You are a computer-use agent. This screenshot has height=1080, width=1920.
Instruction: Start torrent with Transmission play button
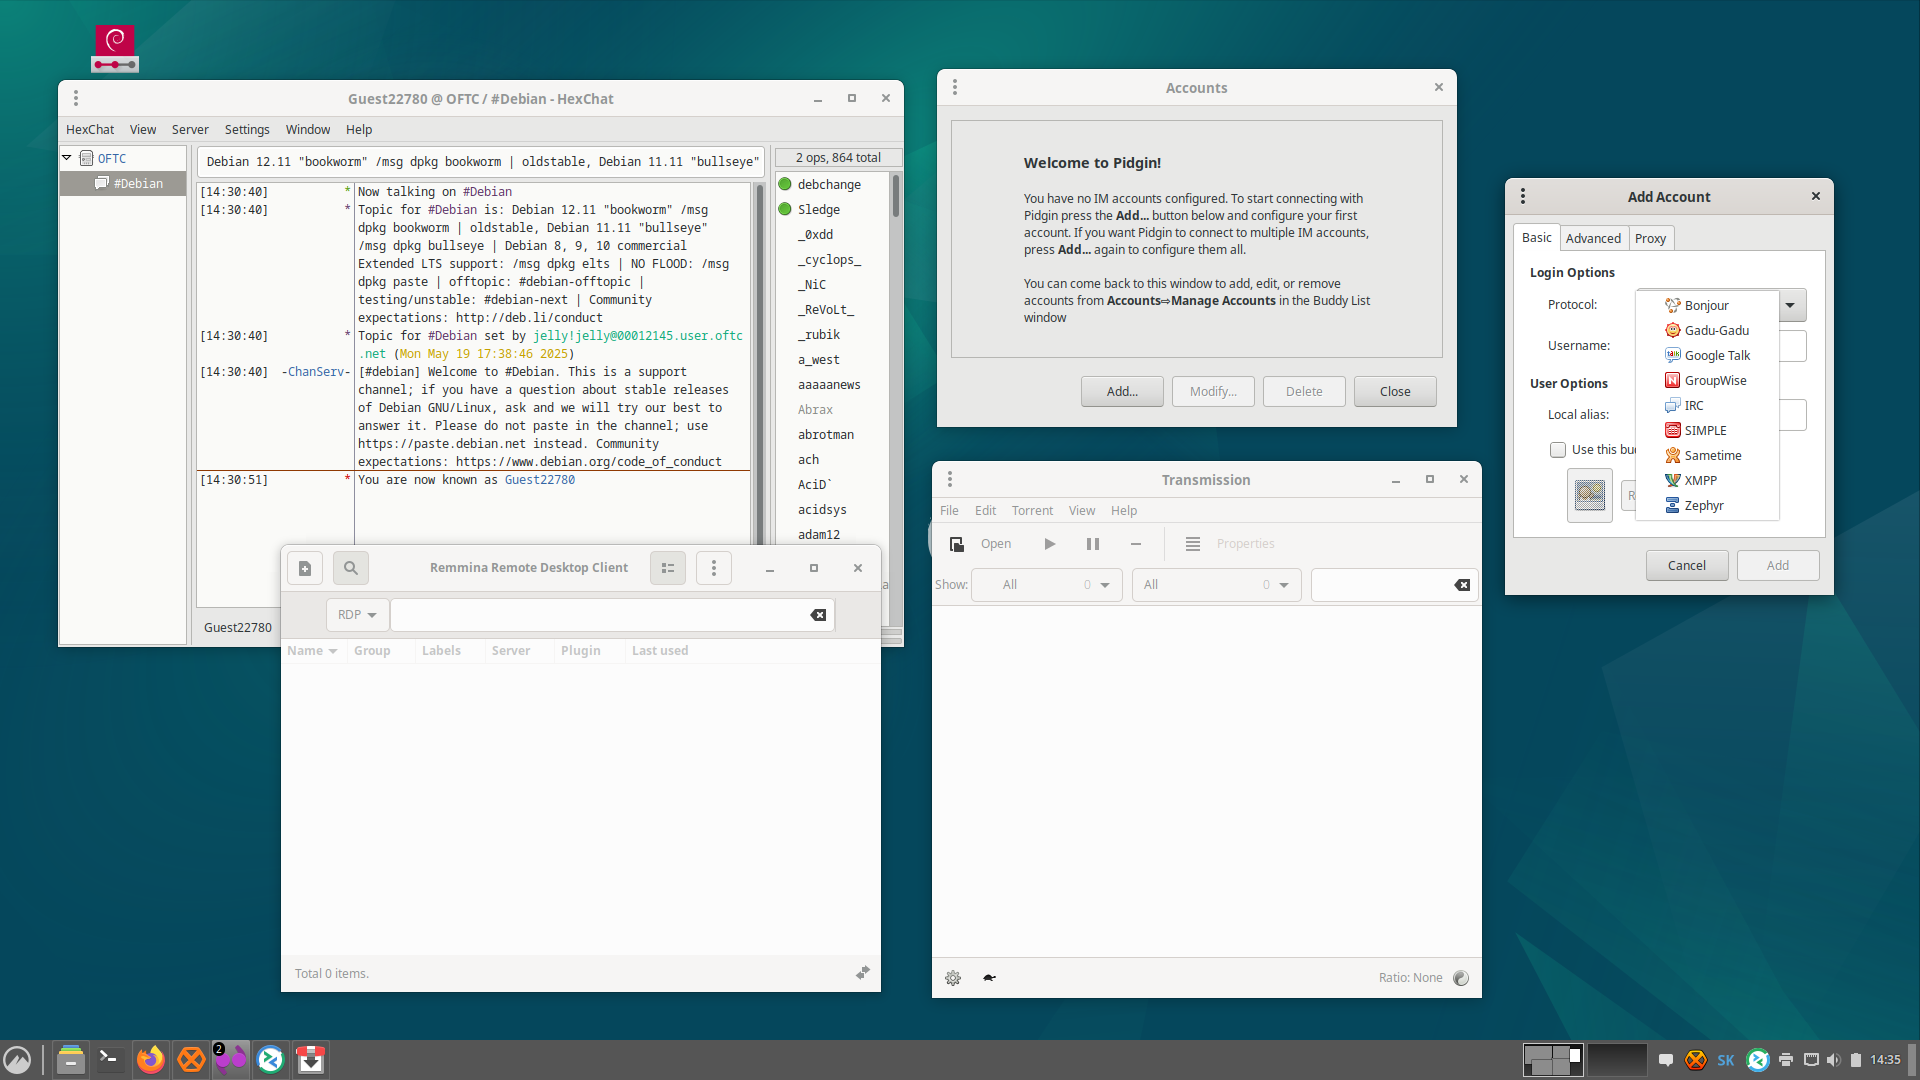point(1050,544)
